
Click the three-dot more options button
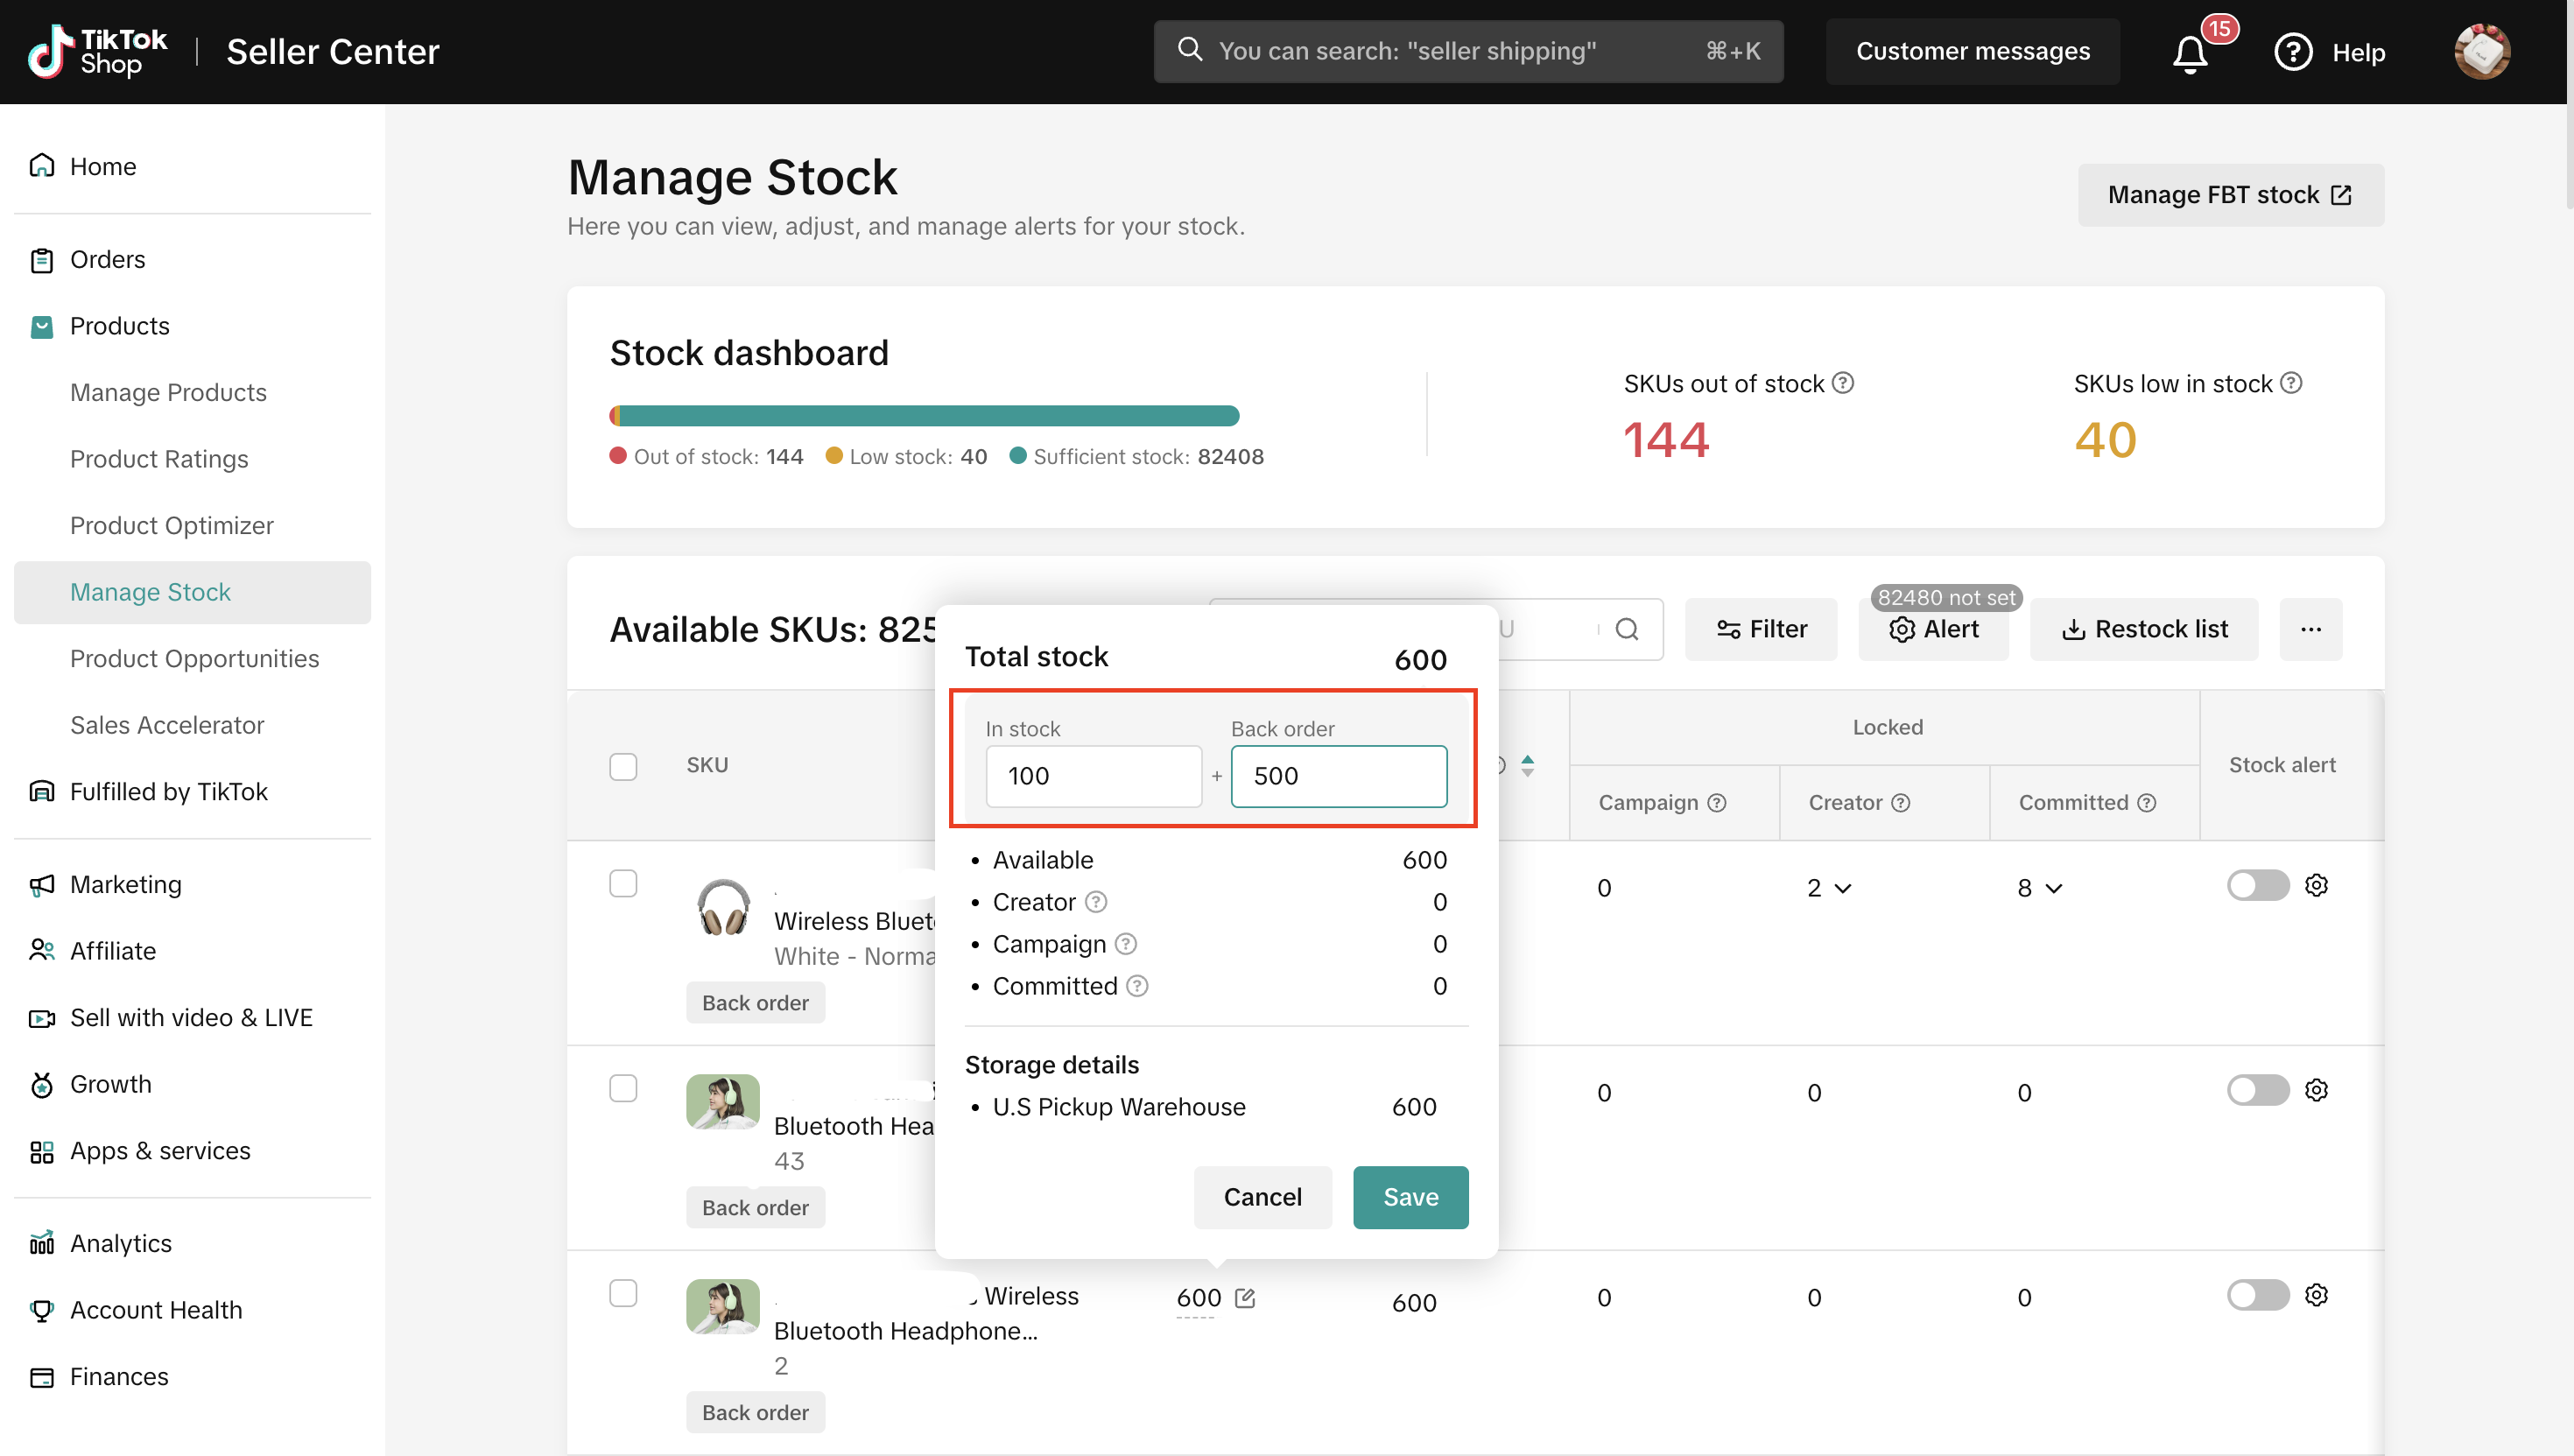tap(2310, 629)
